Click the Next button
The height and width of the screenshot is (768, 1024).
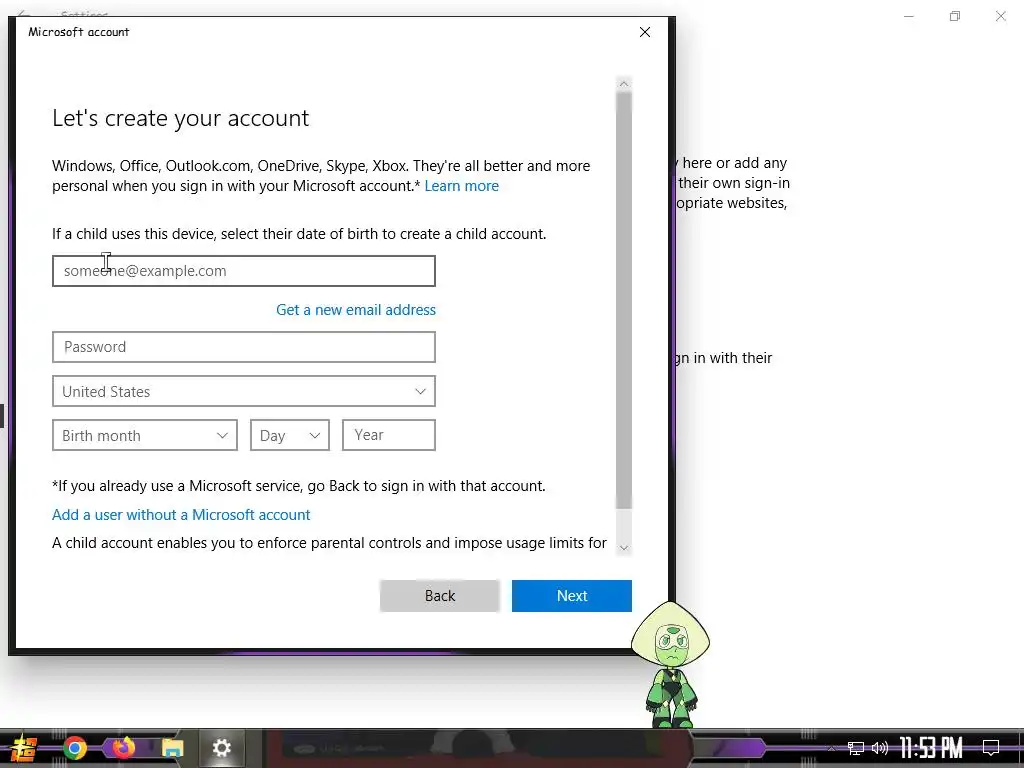pos(571,596)
